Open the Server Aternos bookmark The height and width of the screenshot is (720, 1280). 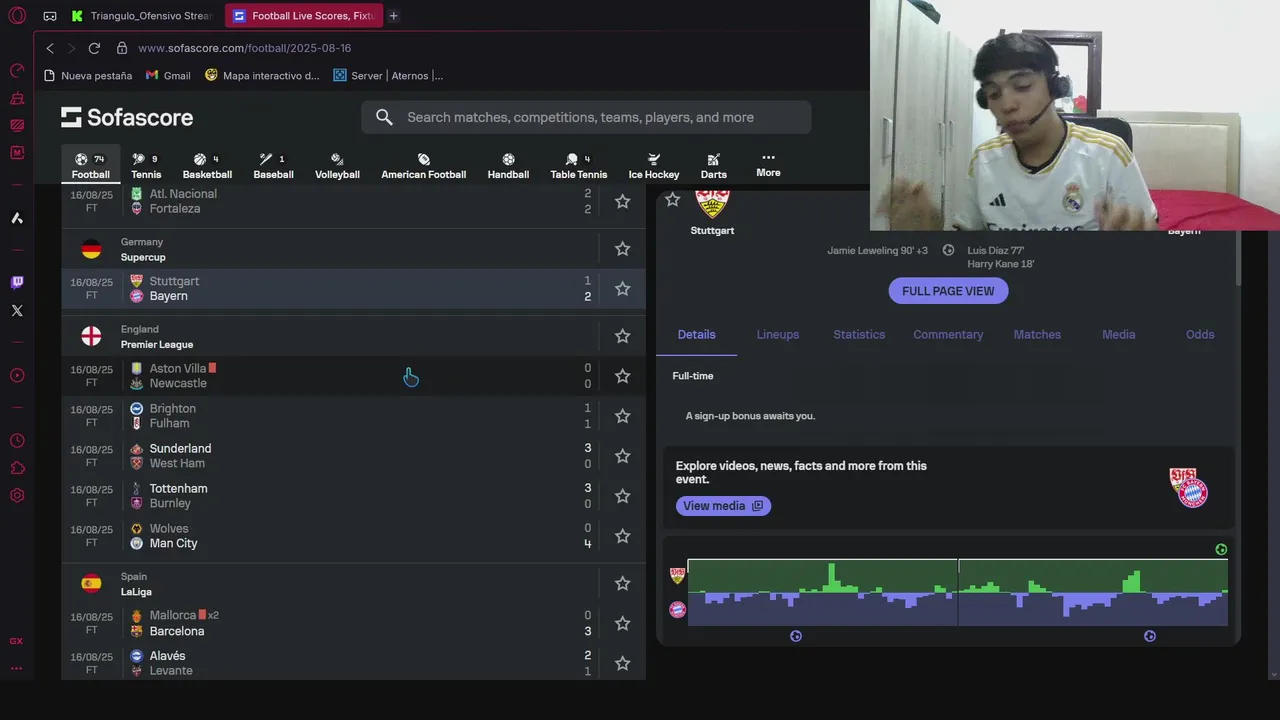pos(388,75)
